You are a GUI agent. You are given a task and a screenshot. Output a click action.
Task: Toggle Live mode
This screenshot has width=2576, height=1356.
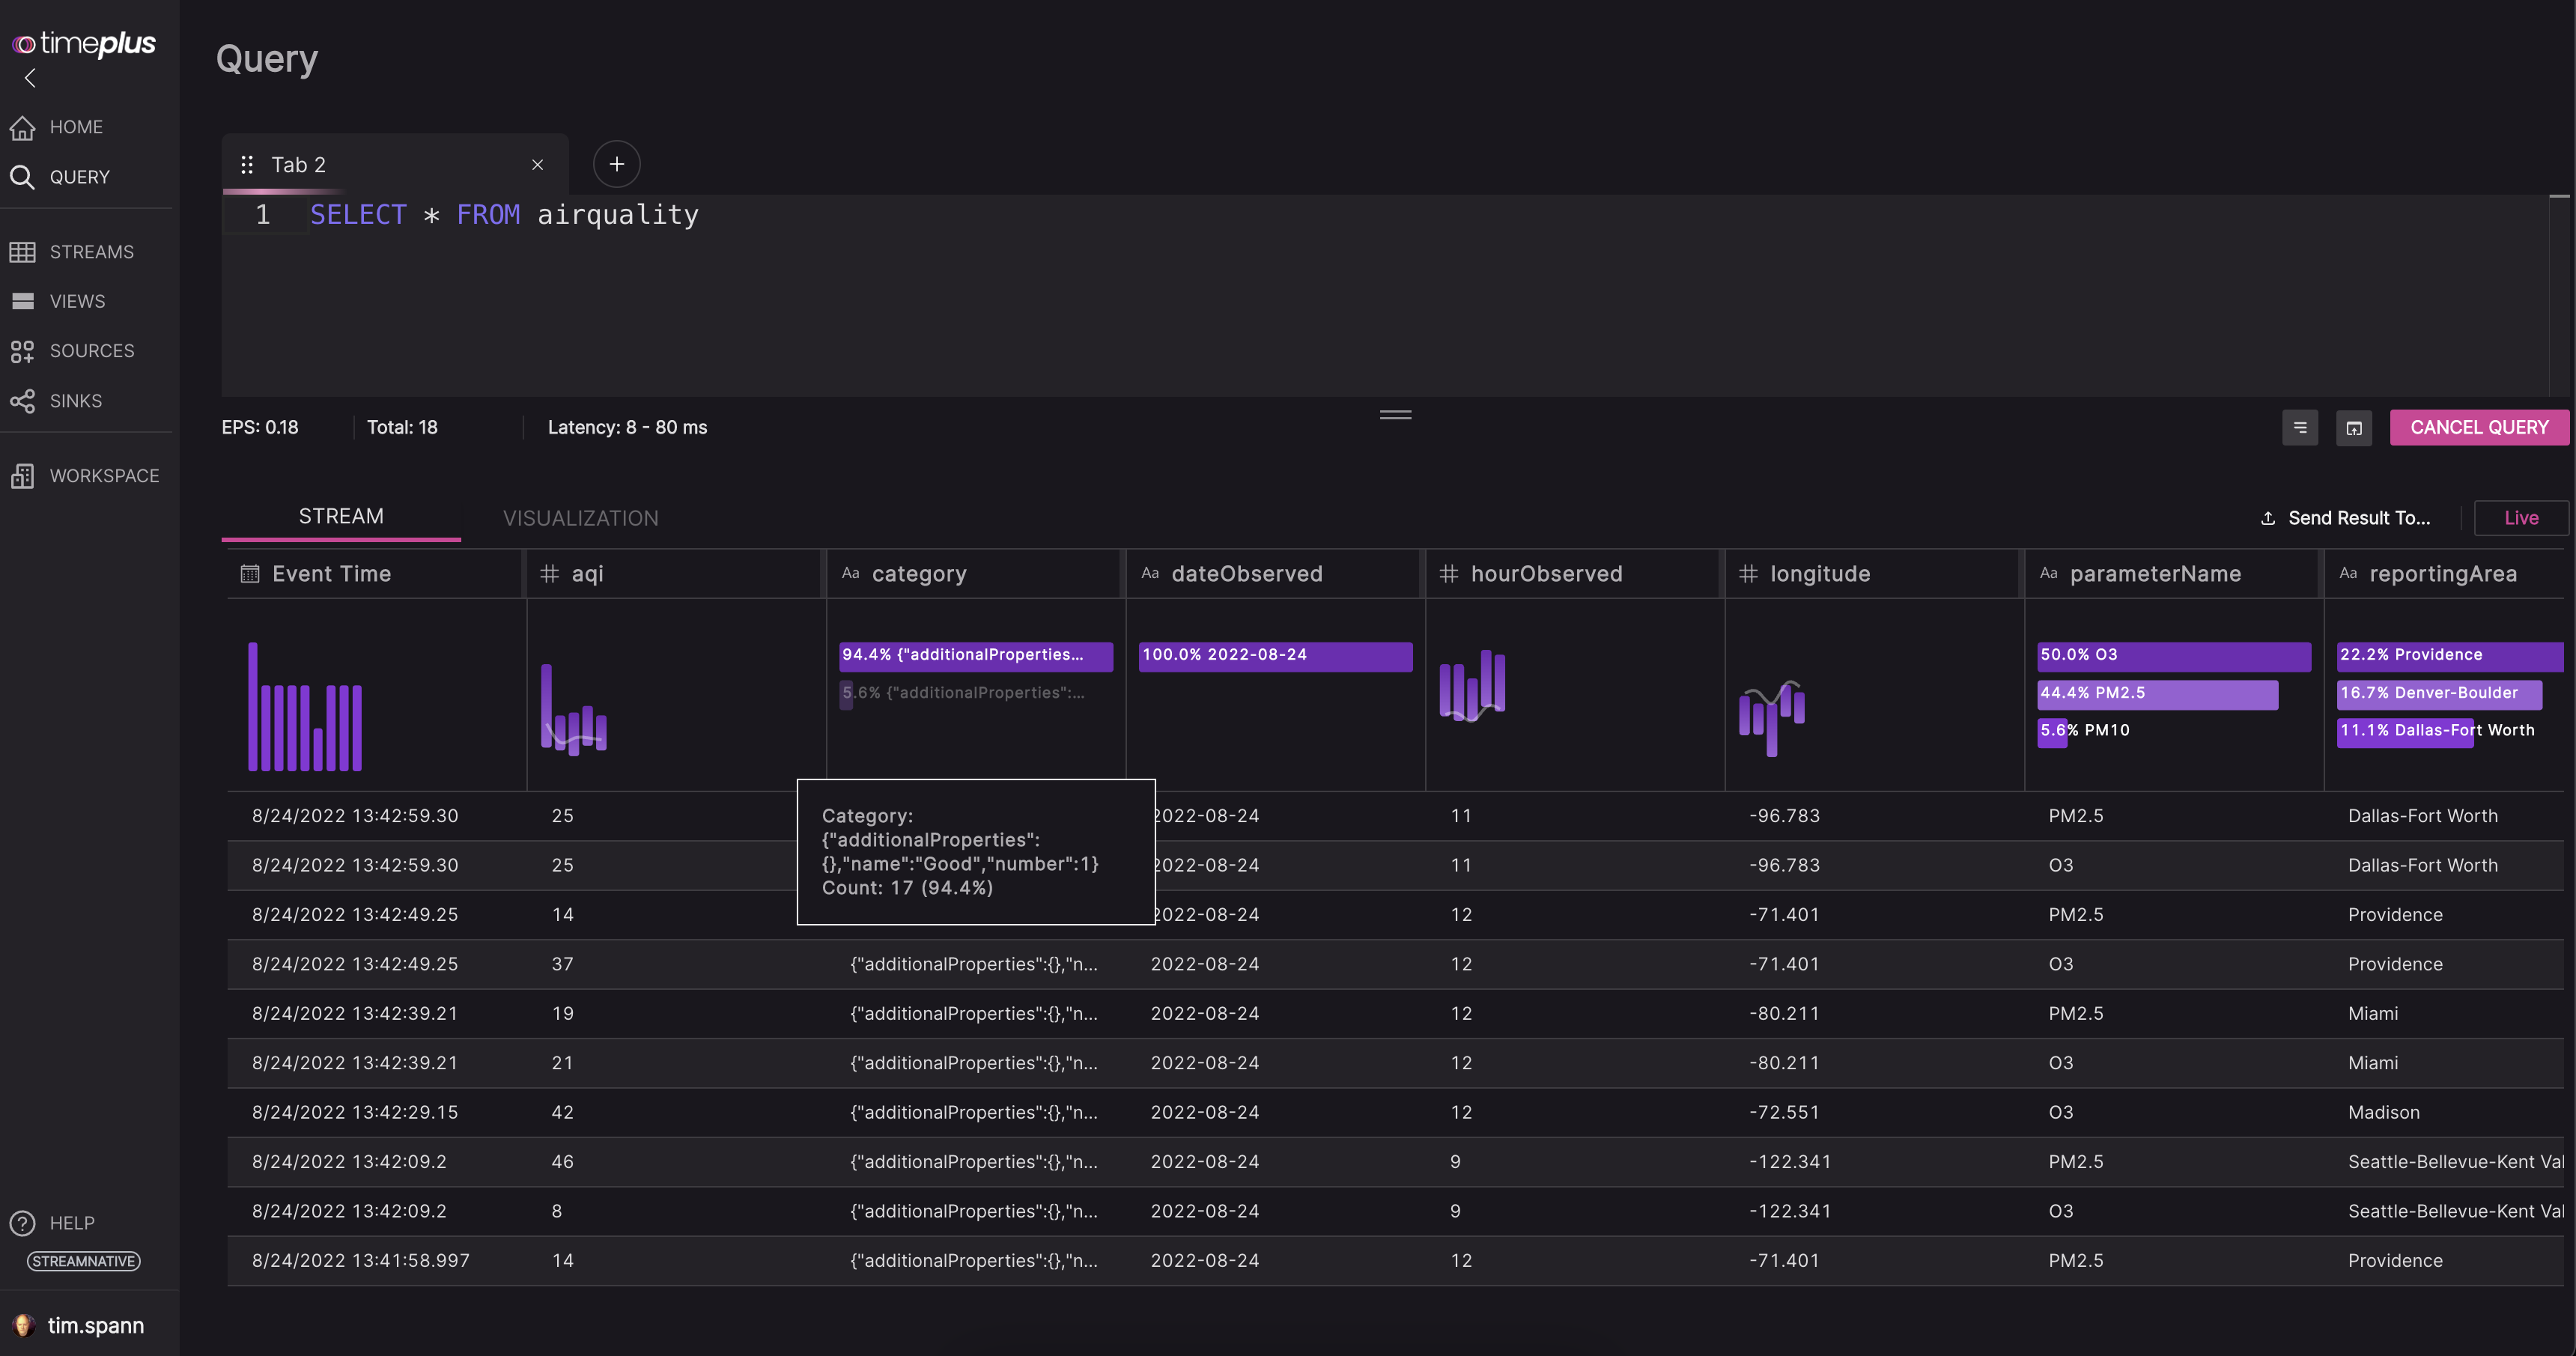2520,518
